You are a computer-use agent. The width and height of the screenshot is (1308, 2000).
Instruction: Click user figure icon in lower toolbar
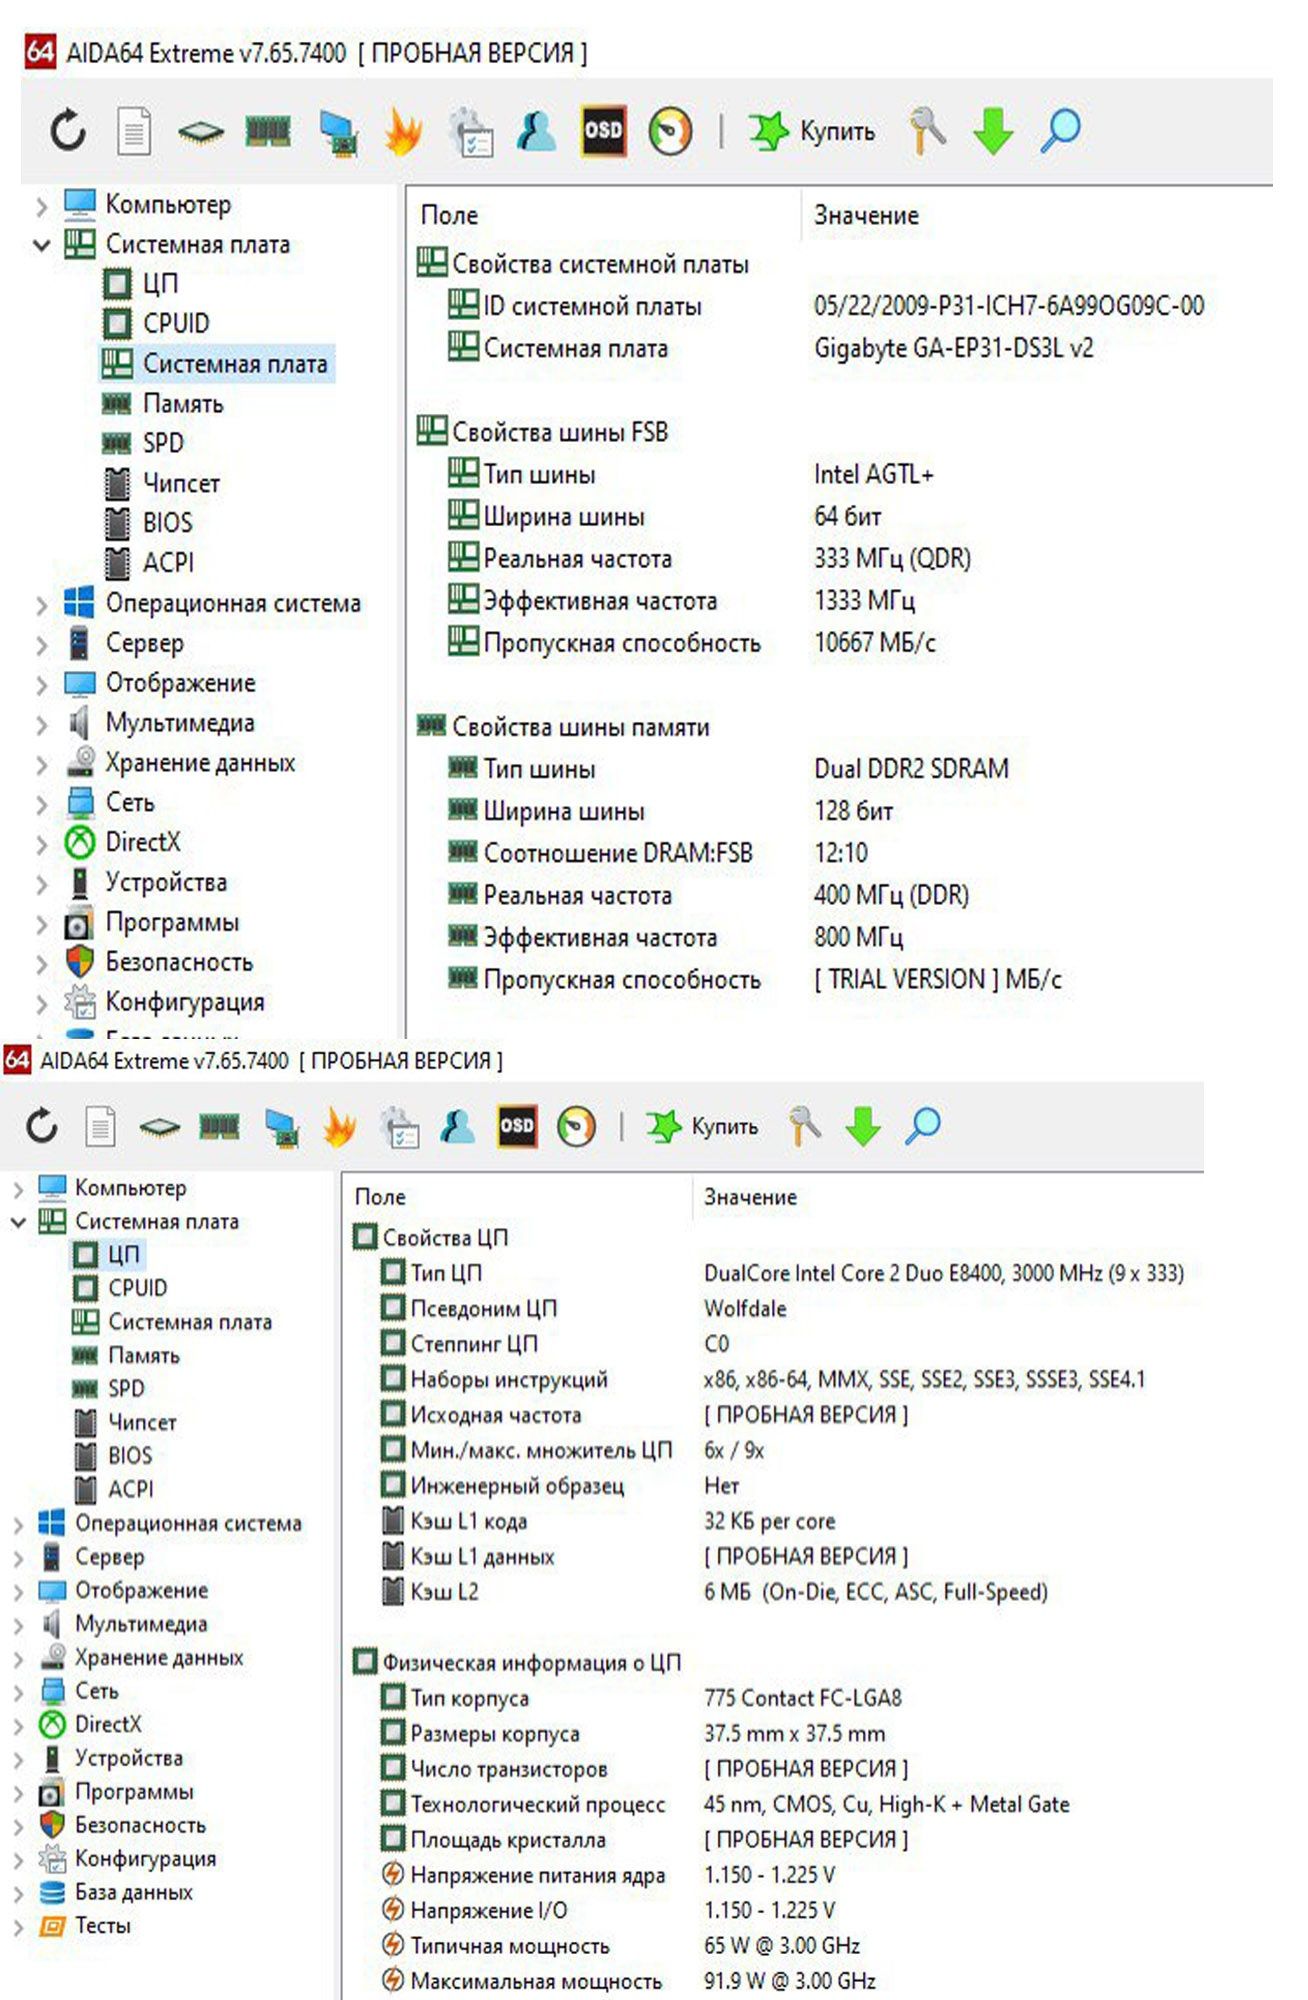tap(458, 1125)
